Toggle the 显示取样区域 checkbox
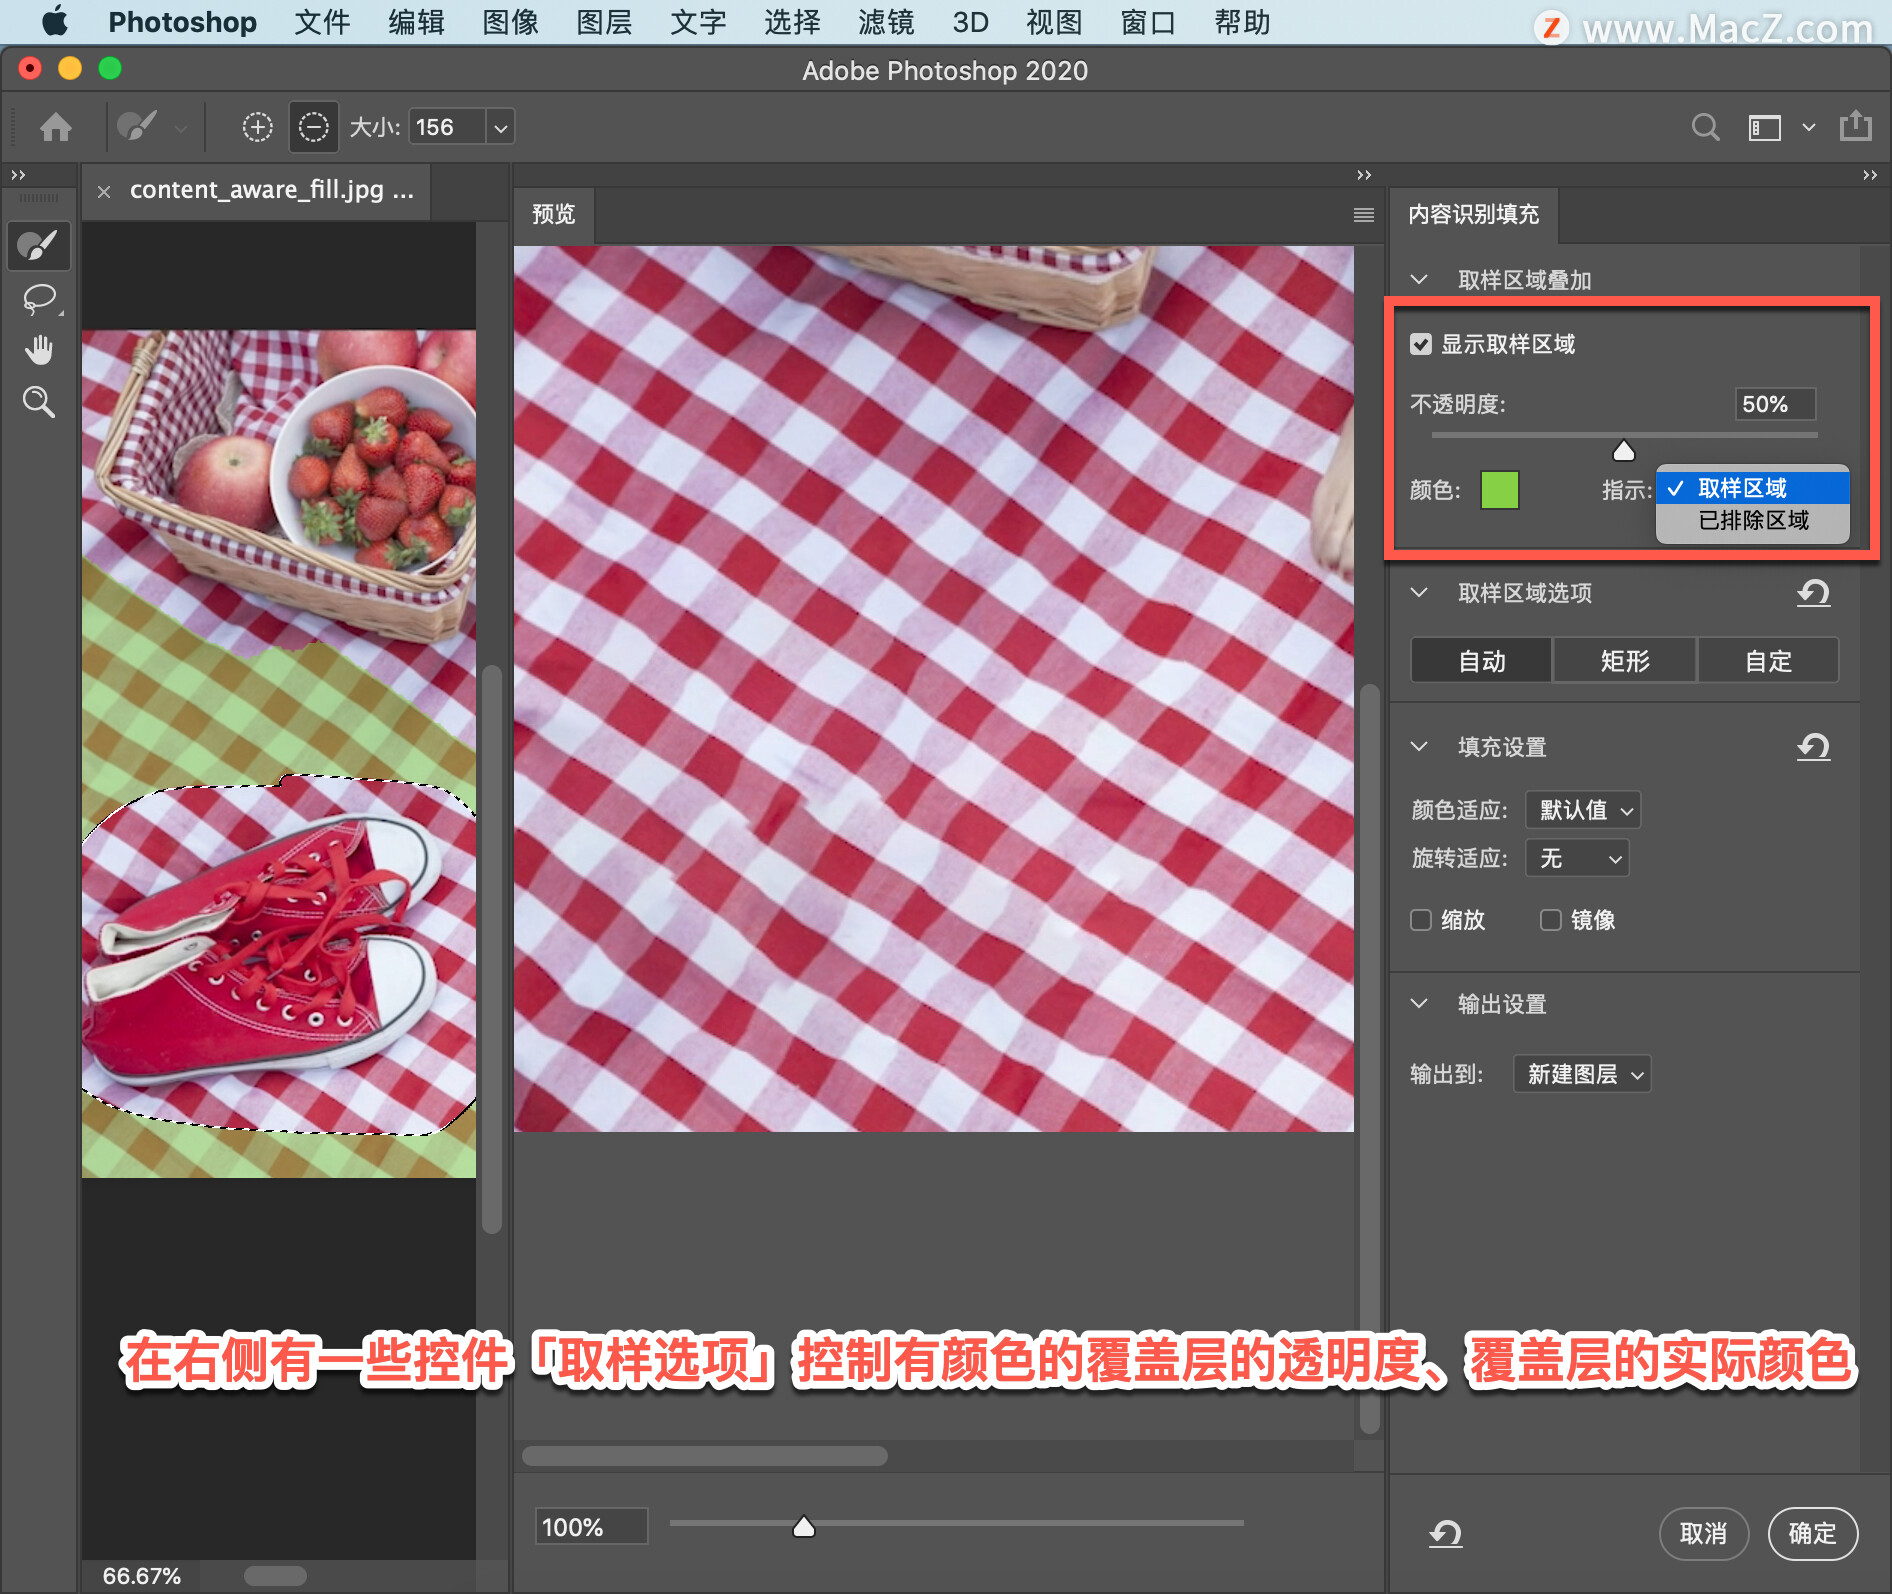The height and width of the screenshot is (1594, 1892). click(1420, 345)
